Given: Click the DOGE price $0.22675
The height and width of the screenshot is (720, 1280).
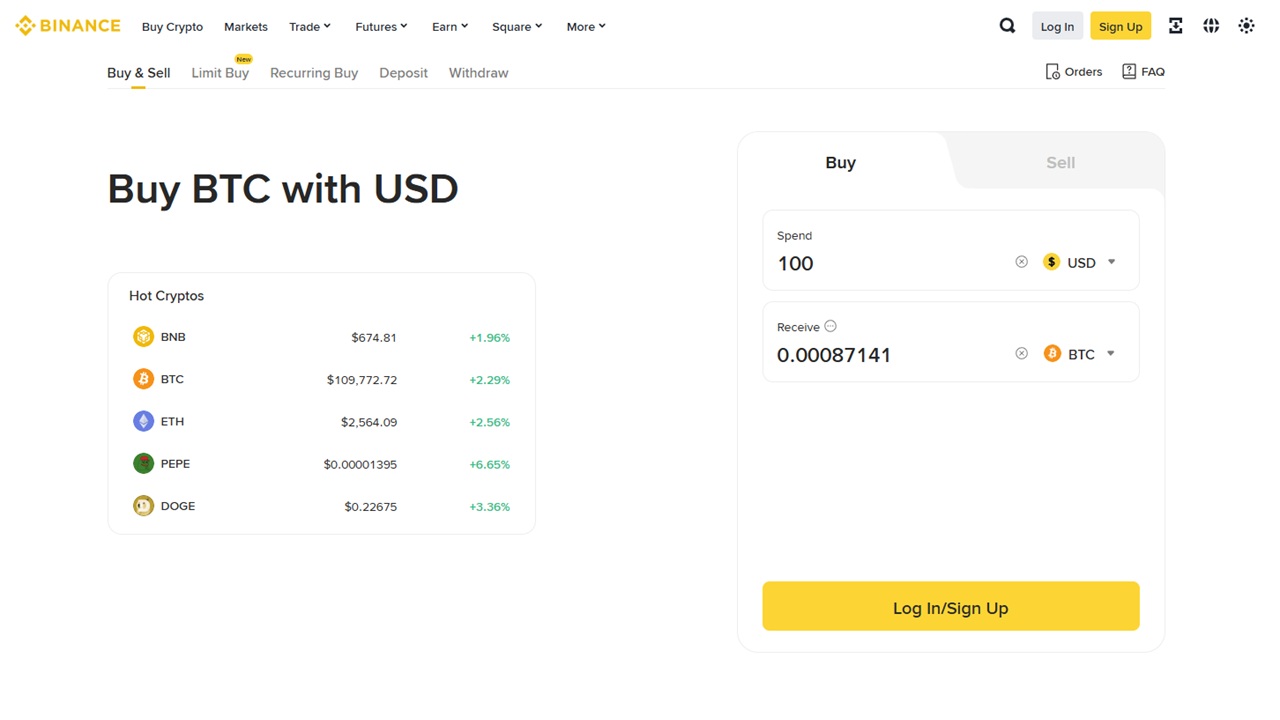Looking at the screenshot, I should [x=371, y=507].
